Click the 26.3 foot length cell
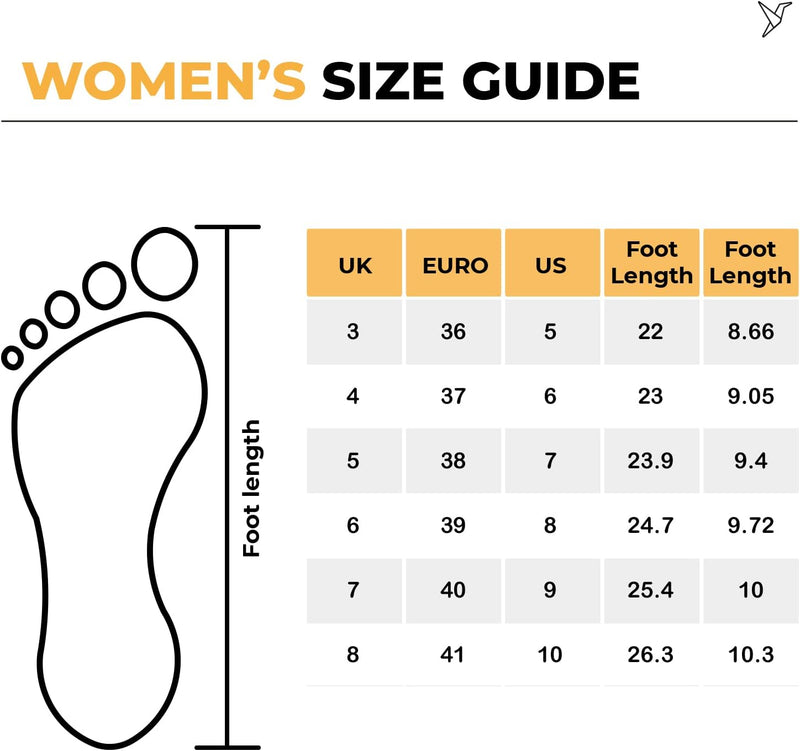 pyautogui.click(x=650, y=655)
